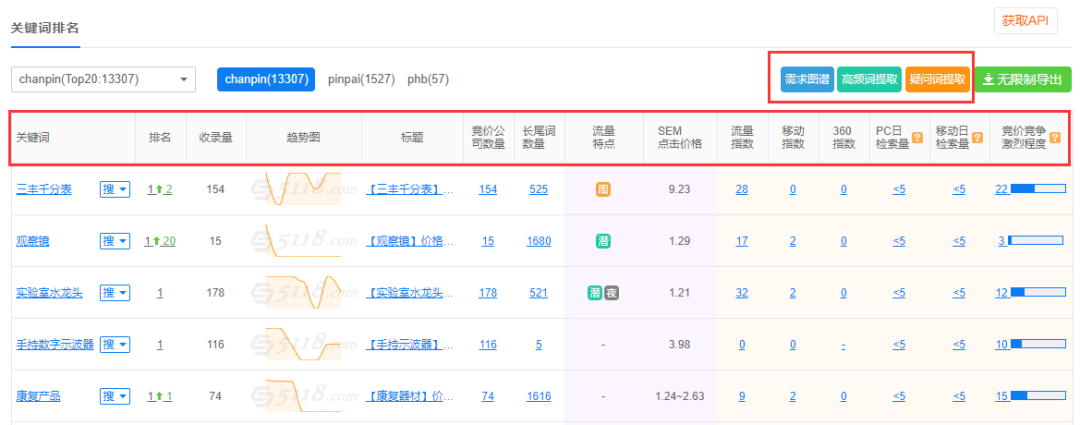The image size is (1080, 425).
Task: Open title link 【手持示波器】…
Action: pyautogui.click(x=410, y=344)
